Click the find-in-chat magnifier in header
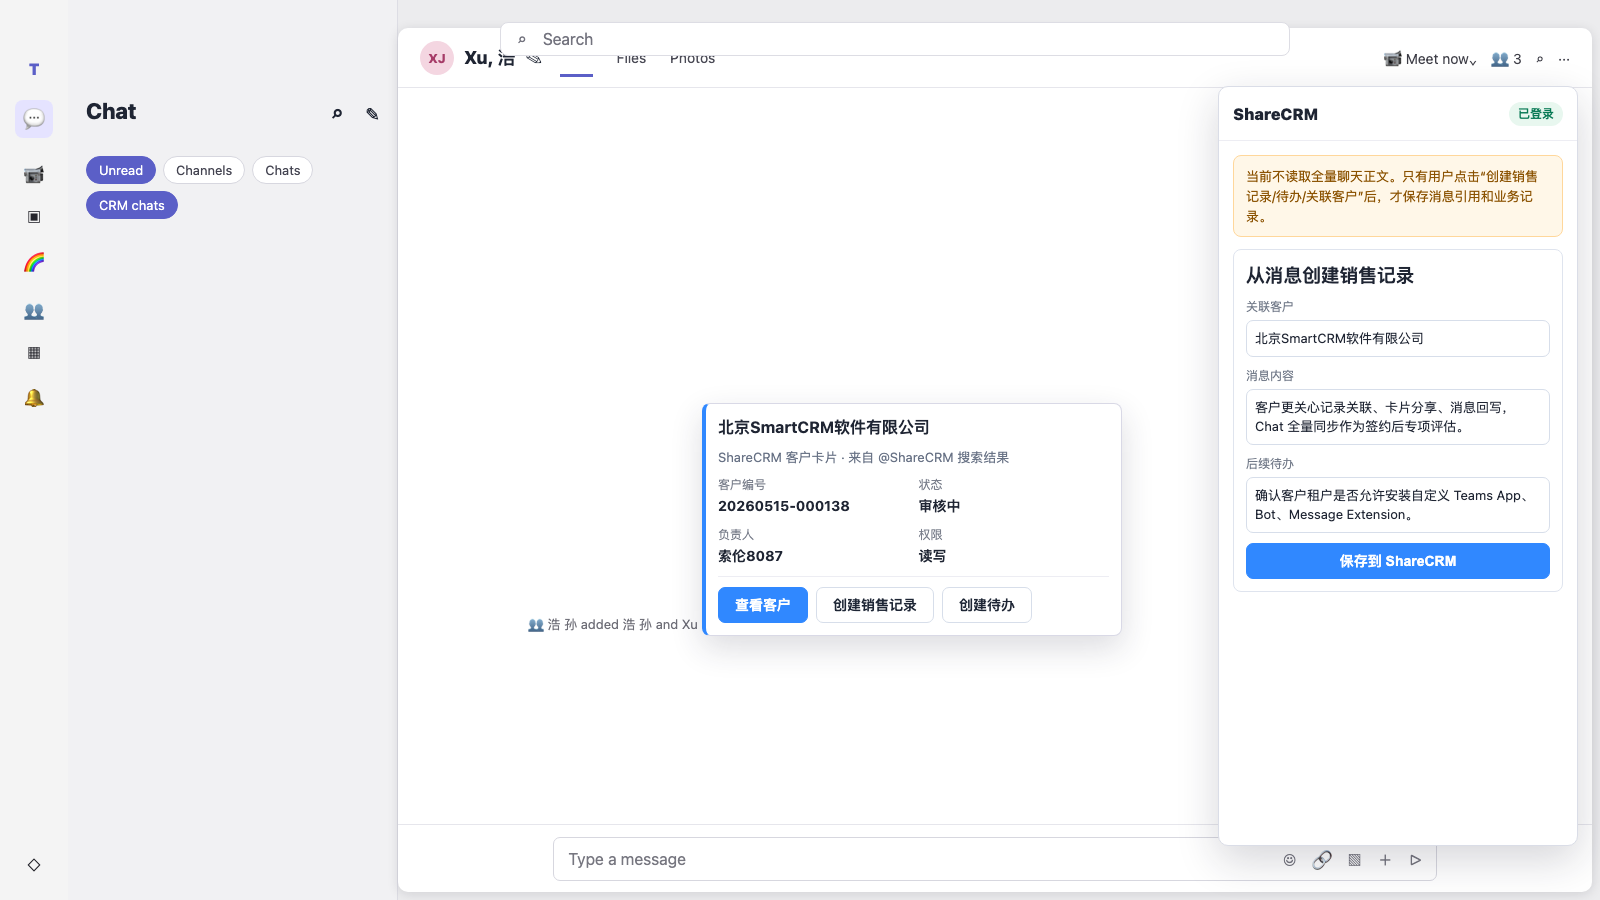Image resolution: width=1600 pixels, height=900 pixels. [1540, 59]
